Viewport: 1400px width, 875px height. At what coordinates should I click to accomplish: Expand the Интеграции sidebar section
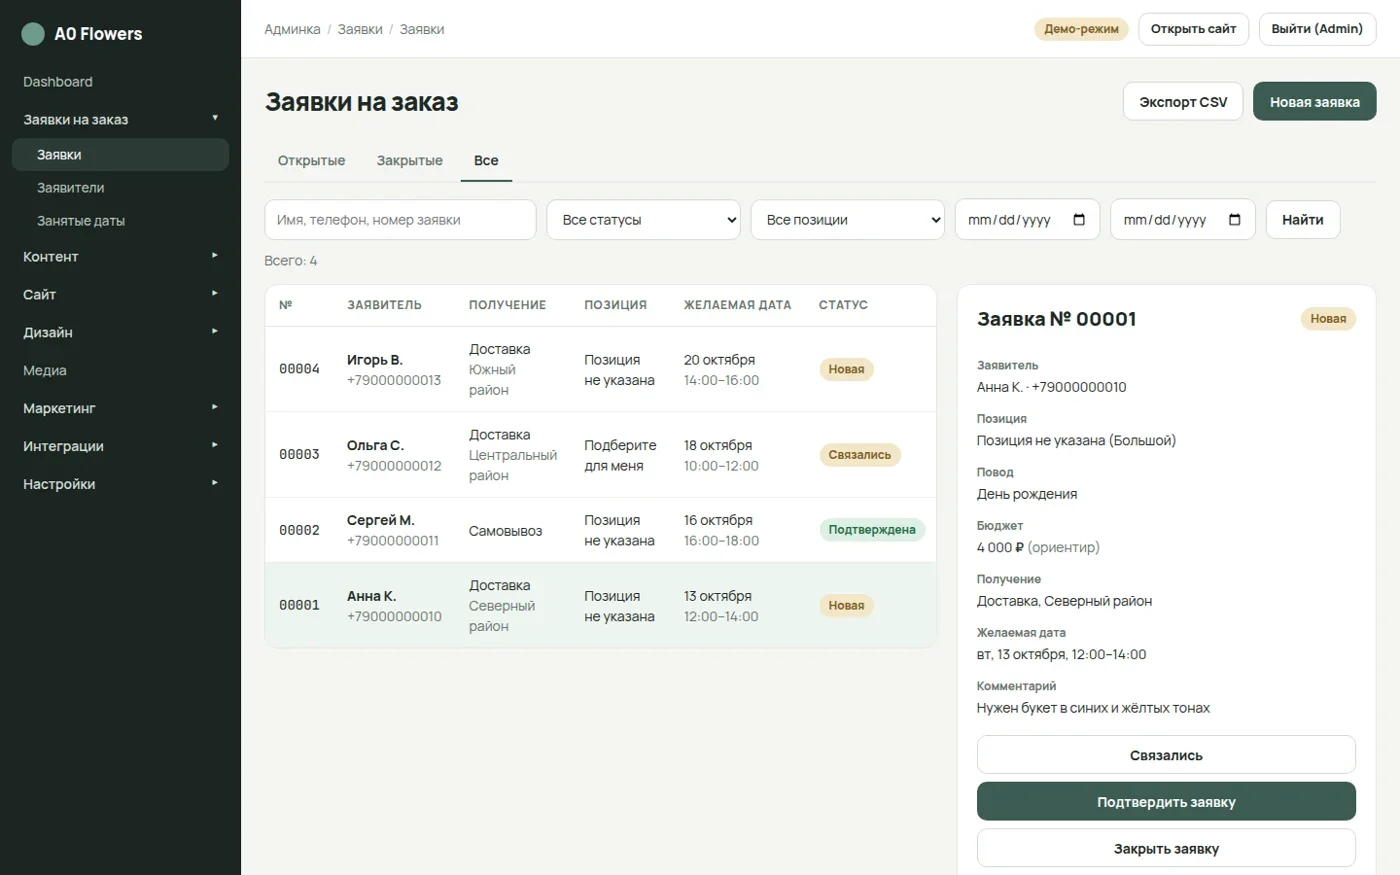(x=120, y=446)
